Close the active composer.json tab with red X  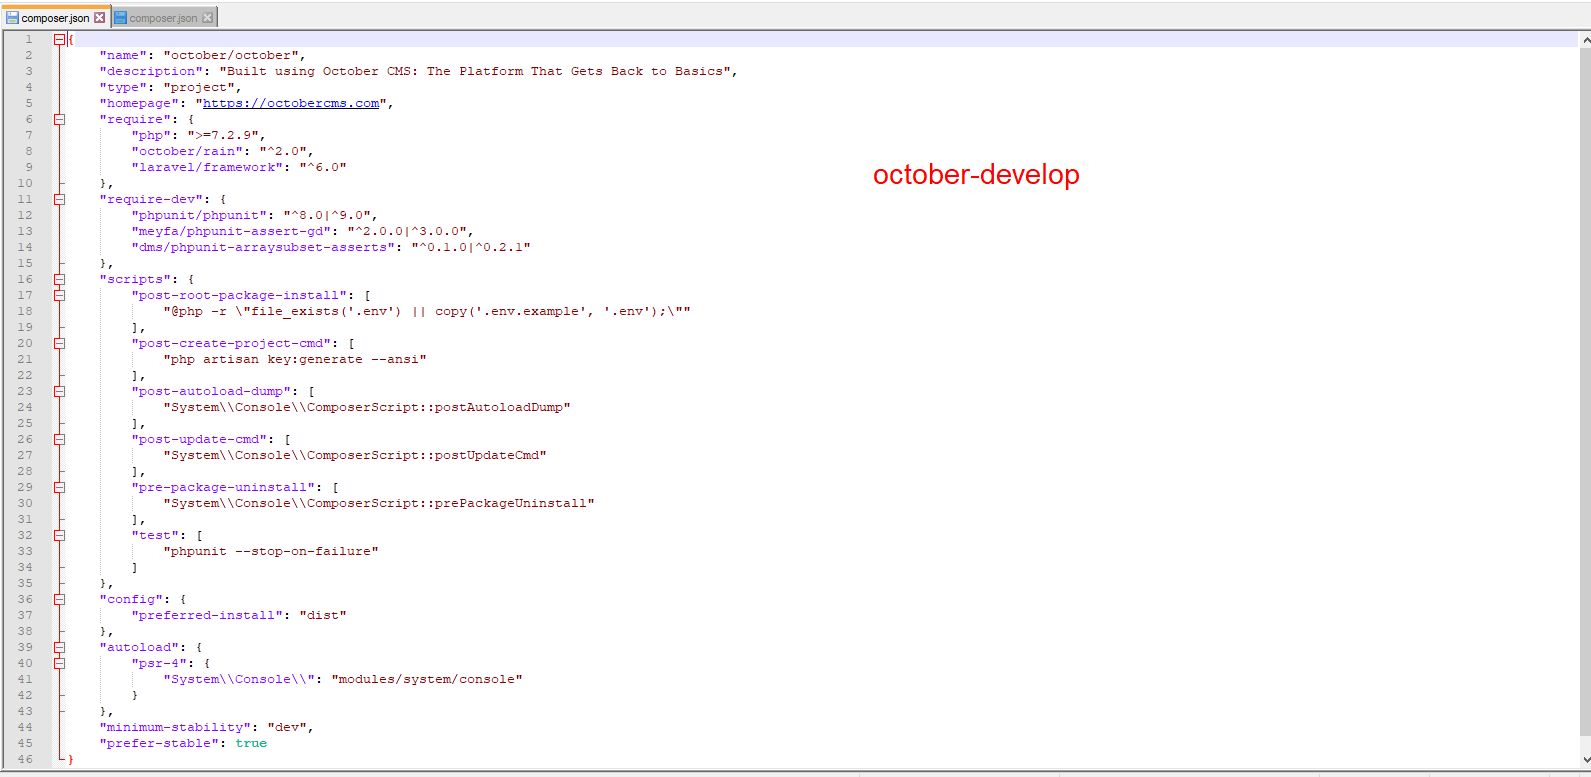point(99,18)
